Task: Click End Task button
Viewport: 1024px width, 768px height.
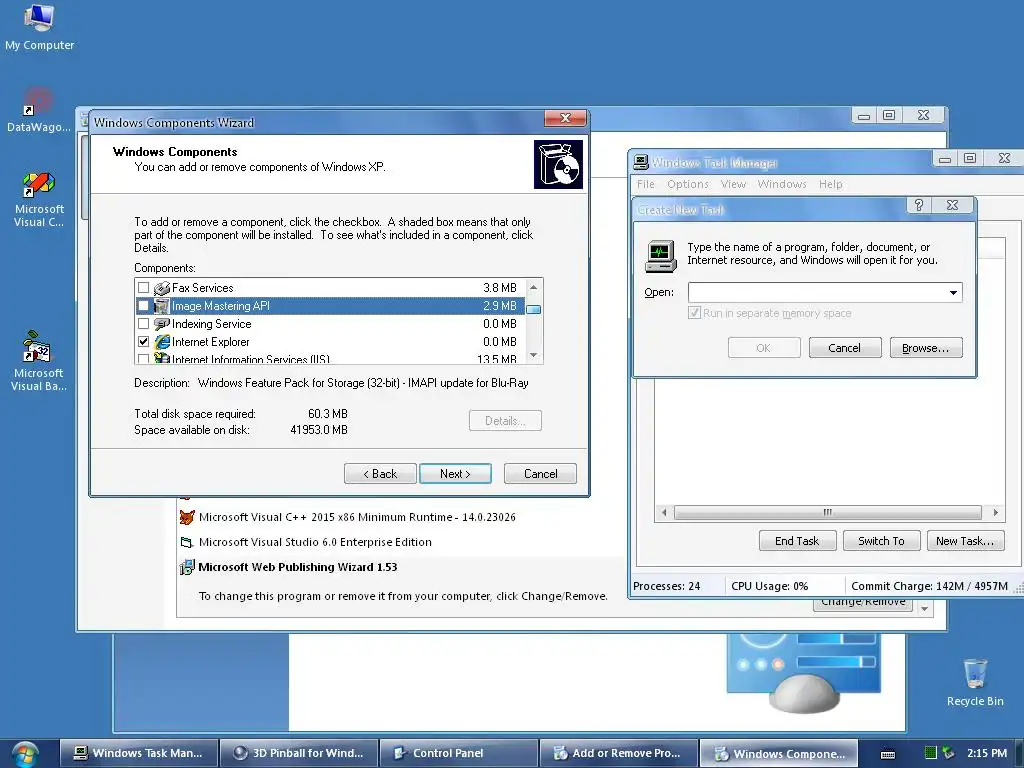Action: [x=797, y=541]
